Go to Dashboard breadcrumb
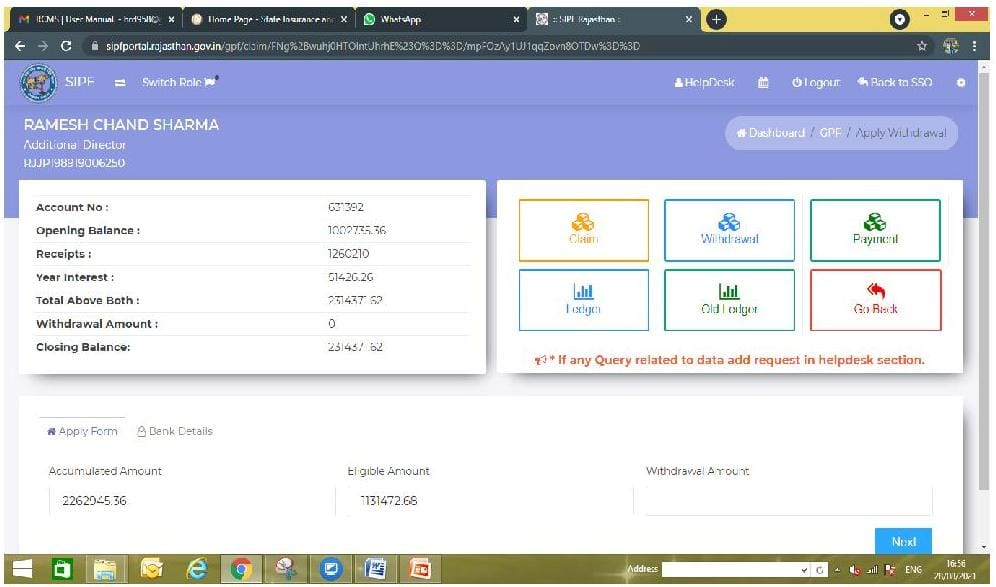996x587 pixels. pos(771,133)
